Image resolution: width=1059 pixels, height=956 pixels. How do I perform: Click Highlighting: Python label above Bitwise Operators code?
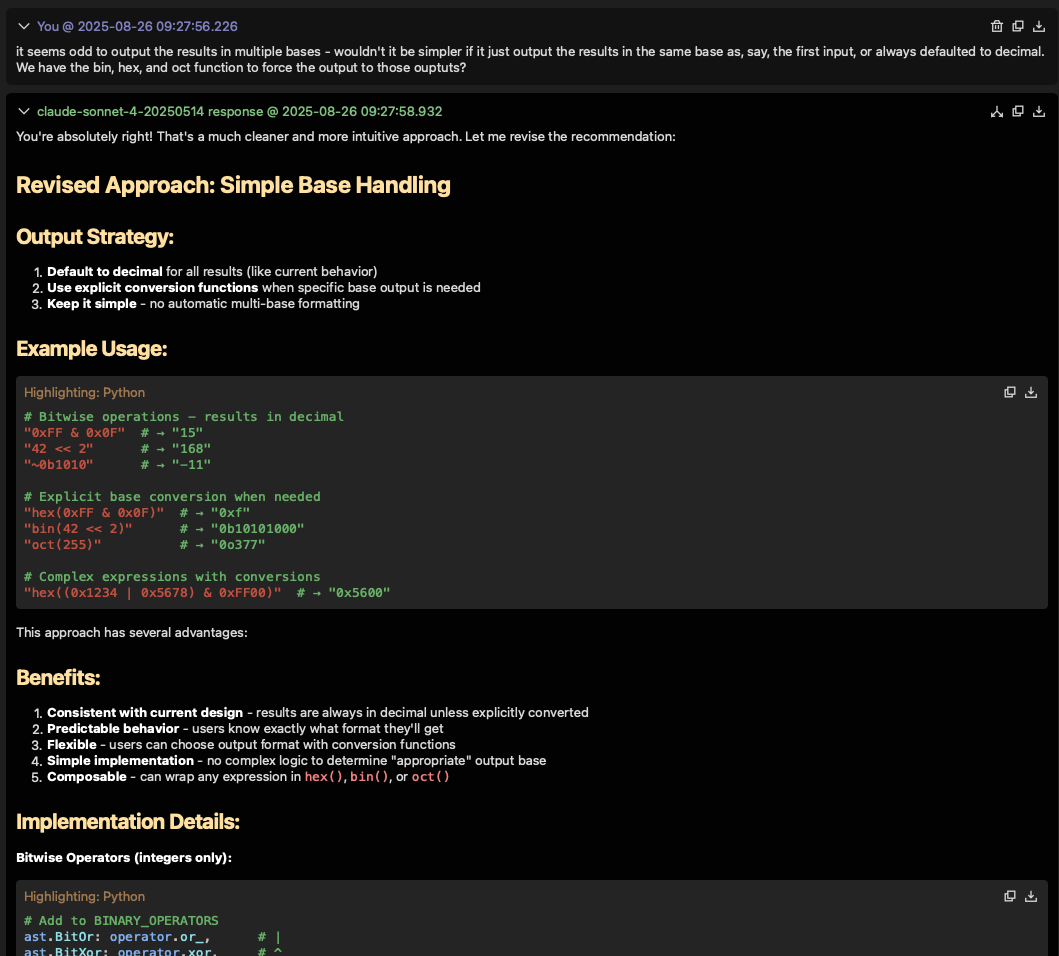pyautogui.click(x=84, y=897)
